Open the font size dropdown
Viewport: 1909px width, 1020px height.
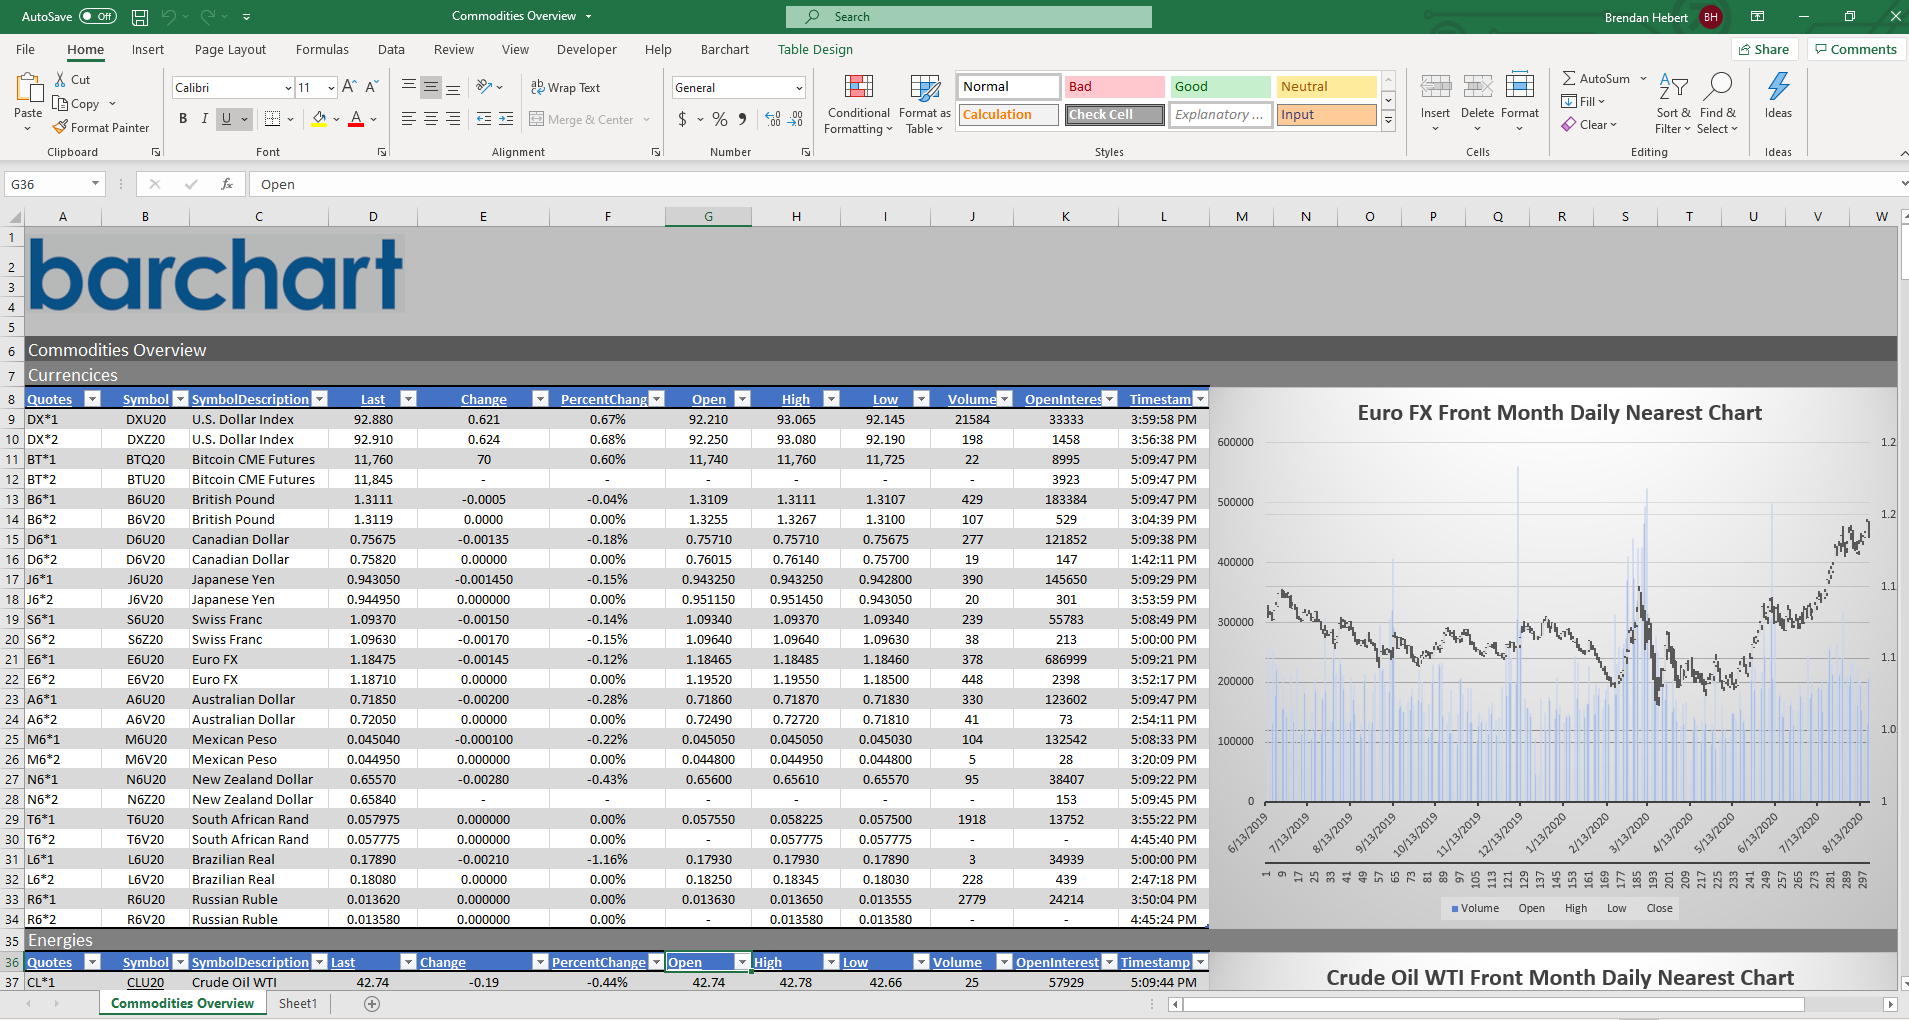[x=331, y=88]
